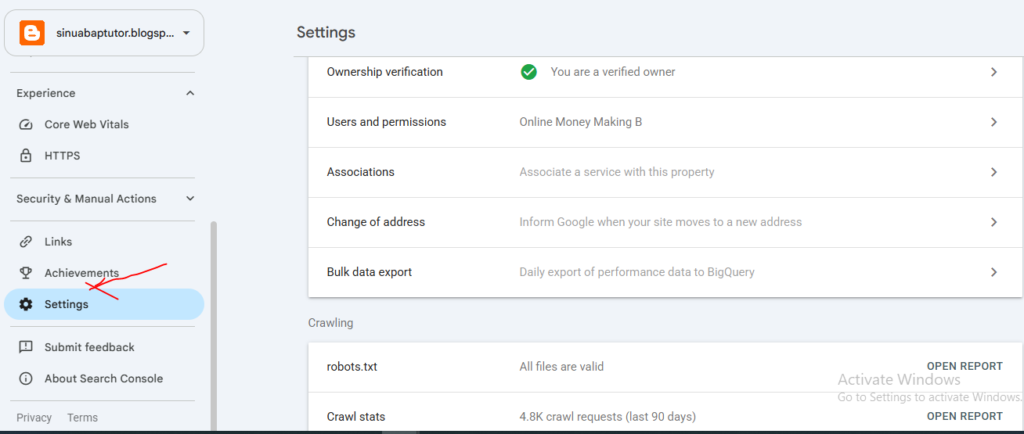Click the Settings gear icon
This screenshot has height=434, width=1024.
click(x=26, y=304)
